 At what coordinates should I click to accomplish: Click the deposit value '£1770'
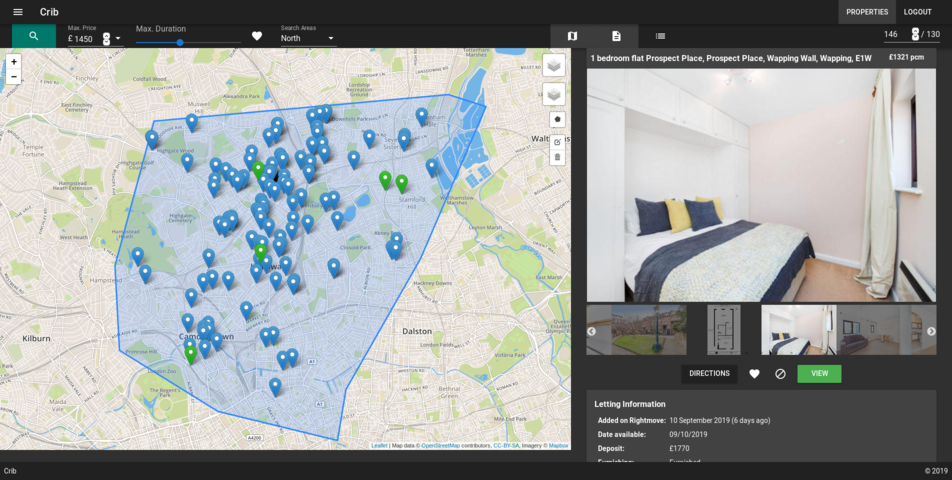[x=680, y=449]
